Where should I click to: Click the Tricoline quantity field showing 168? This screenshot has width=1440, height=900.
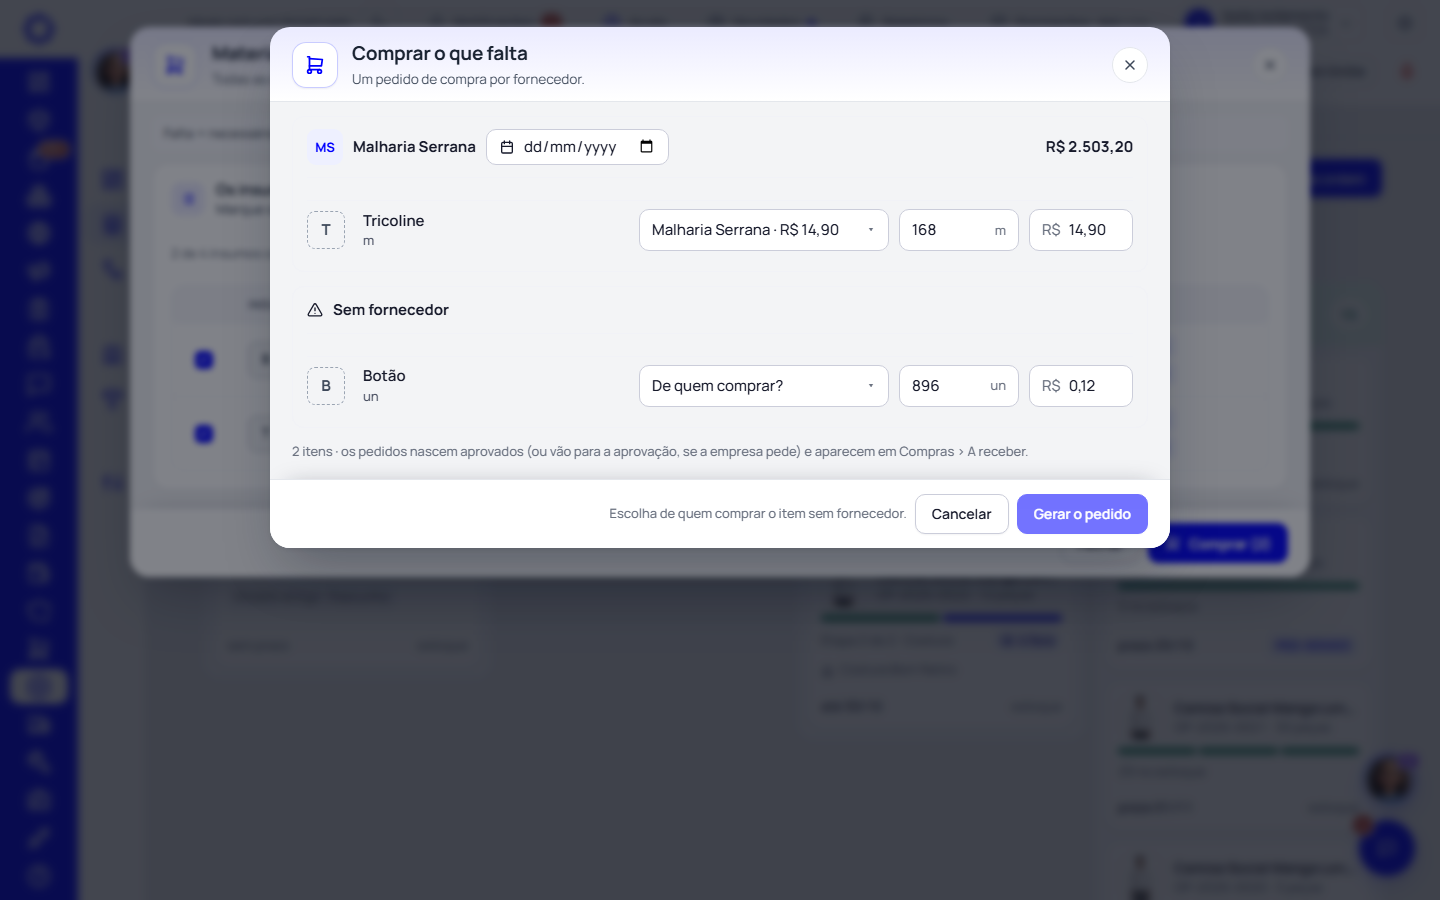click(x=959, y=230)
